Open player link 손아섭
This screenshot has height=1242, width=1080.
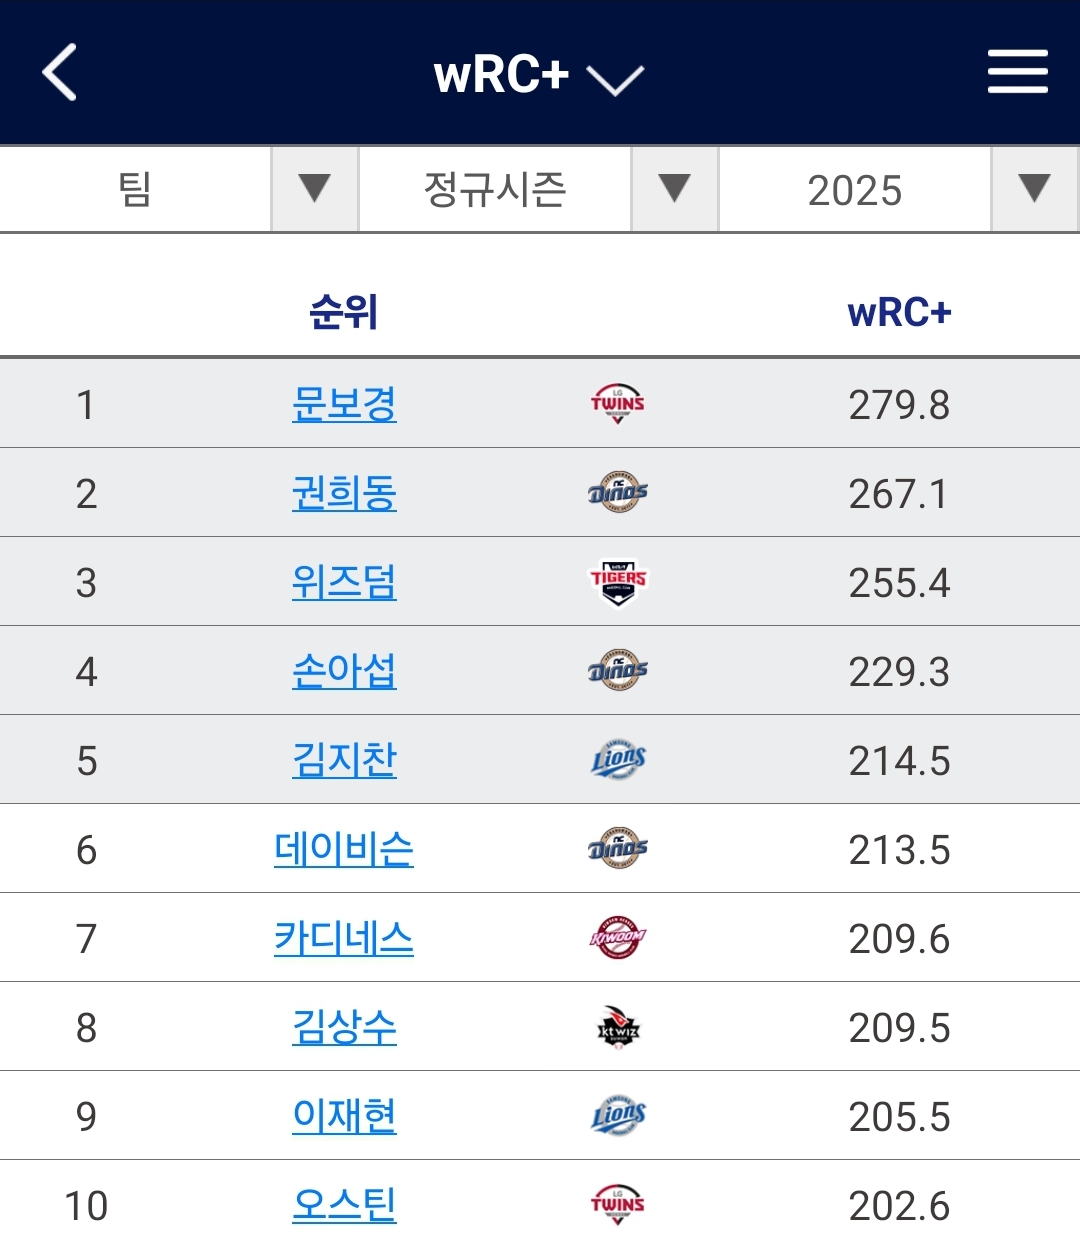pos(344,671)
